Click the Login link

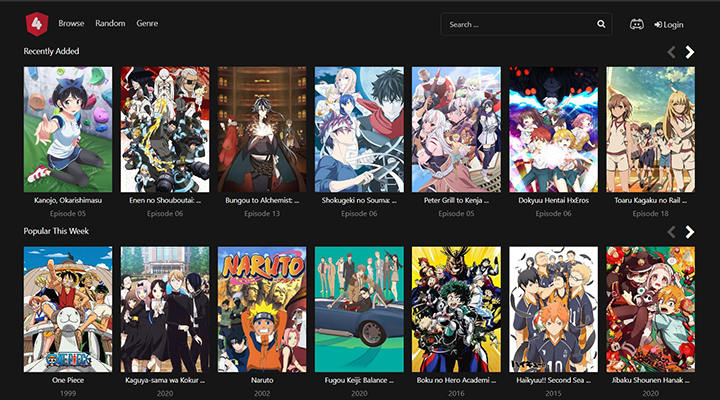669,24
